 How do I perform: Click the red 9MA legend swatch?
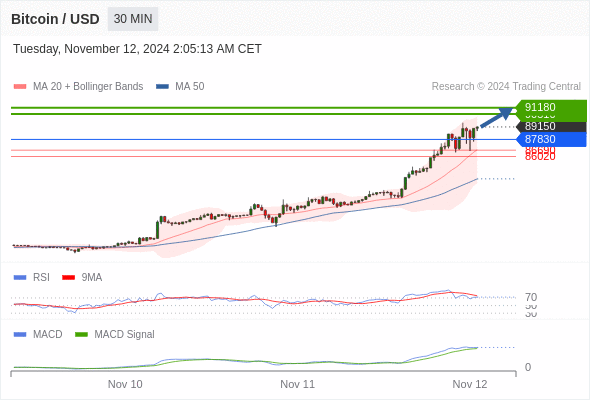pyautogui.click(x=68, y=278)
